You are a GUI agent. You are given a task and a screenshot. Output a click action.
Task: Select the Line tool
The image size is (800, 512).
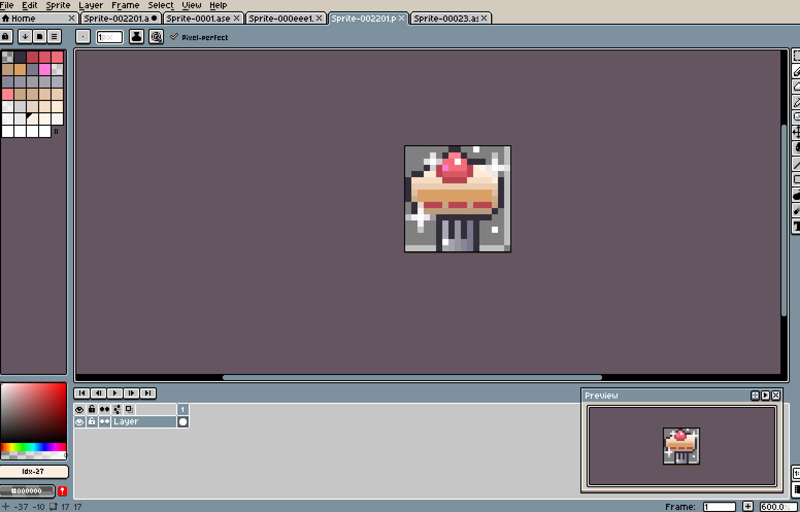796,164
